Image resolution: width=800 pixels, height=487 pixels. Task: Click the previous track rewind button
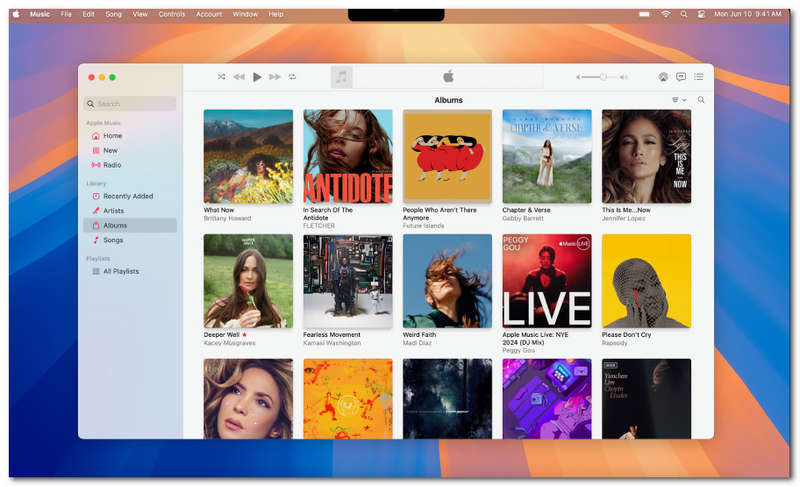coord(239,77)
